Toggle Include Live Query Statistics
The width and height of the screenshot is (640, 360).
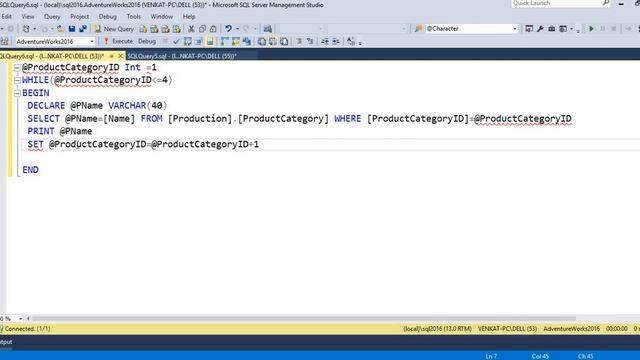tap(236, 41)
